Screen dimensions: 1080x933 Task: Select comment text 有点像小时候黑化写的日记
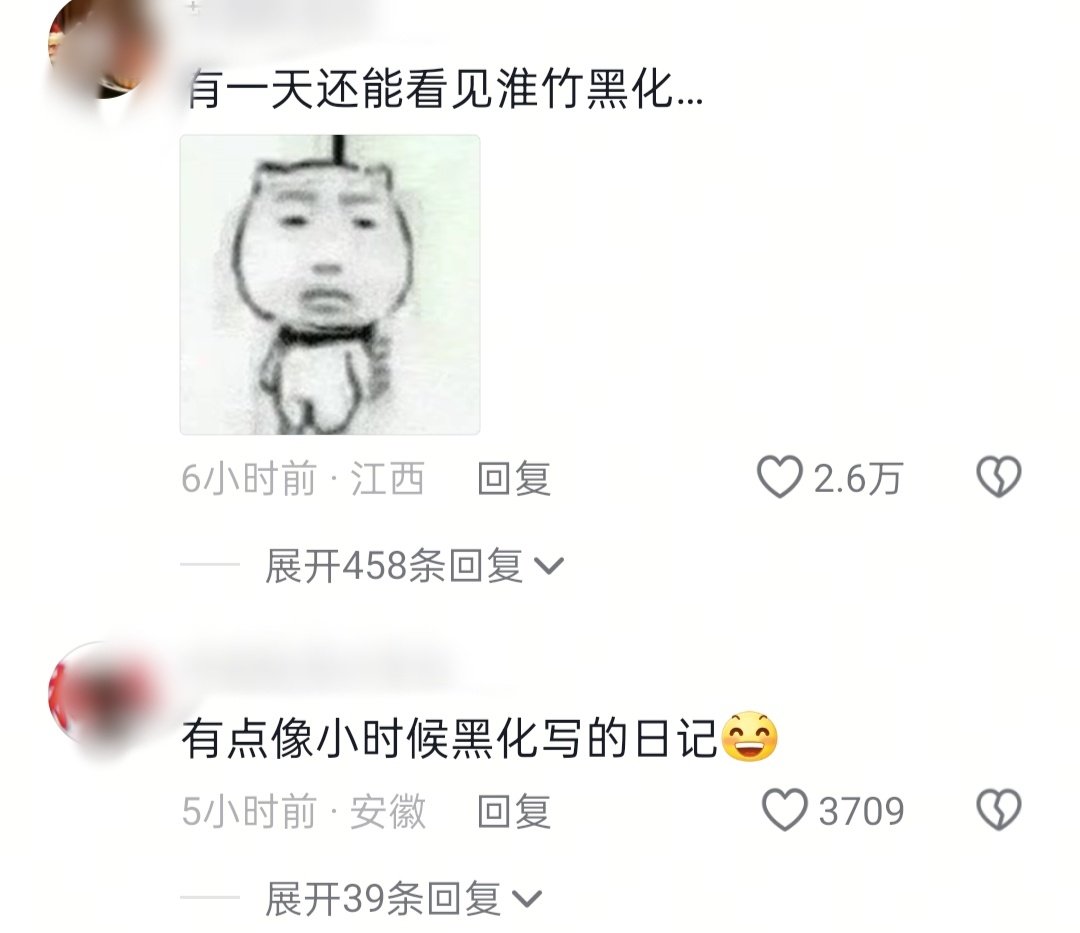click(x=450, y=737)
